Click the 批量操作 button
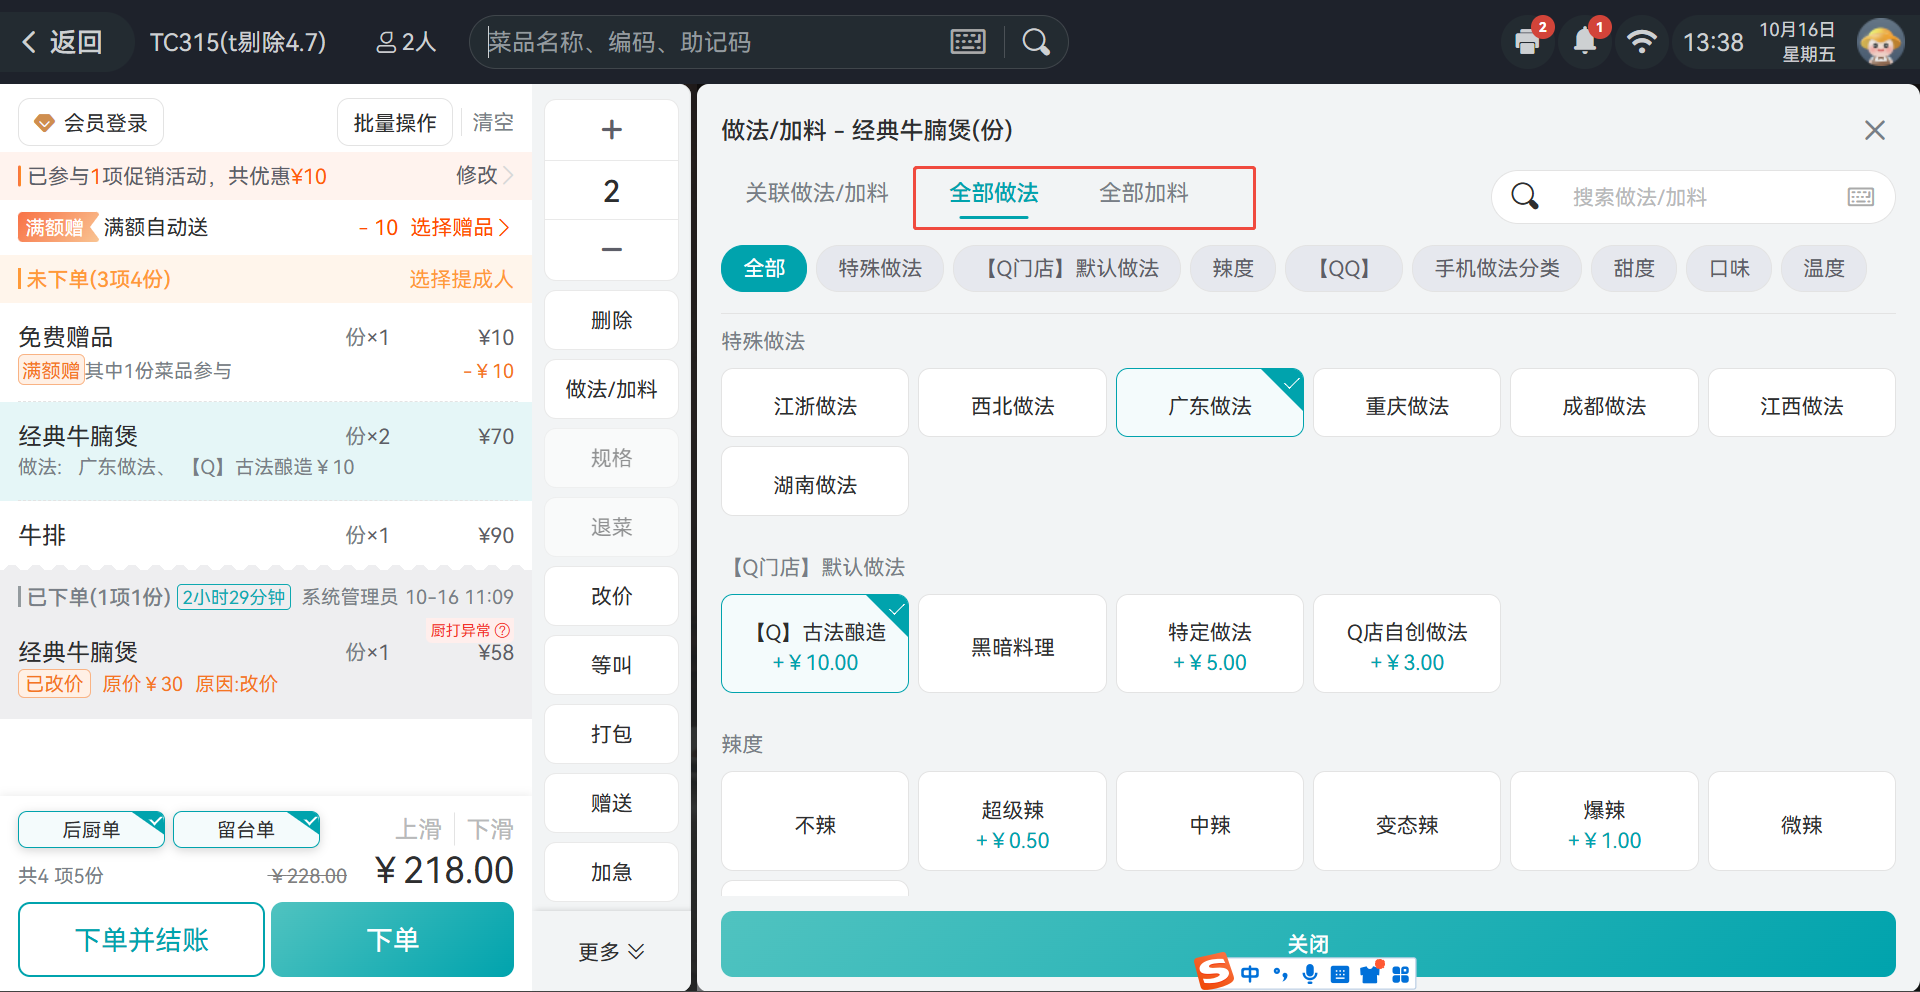This screenshot has width=1920, height=992. 395,123
